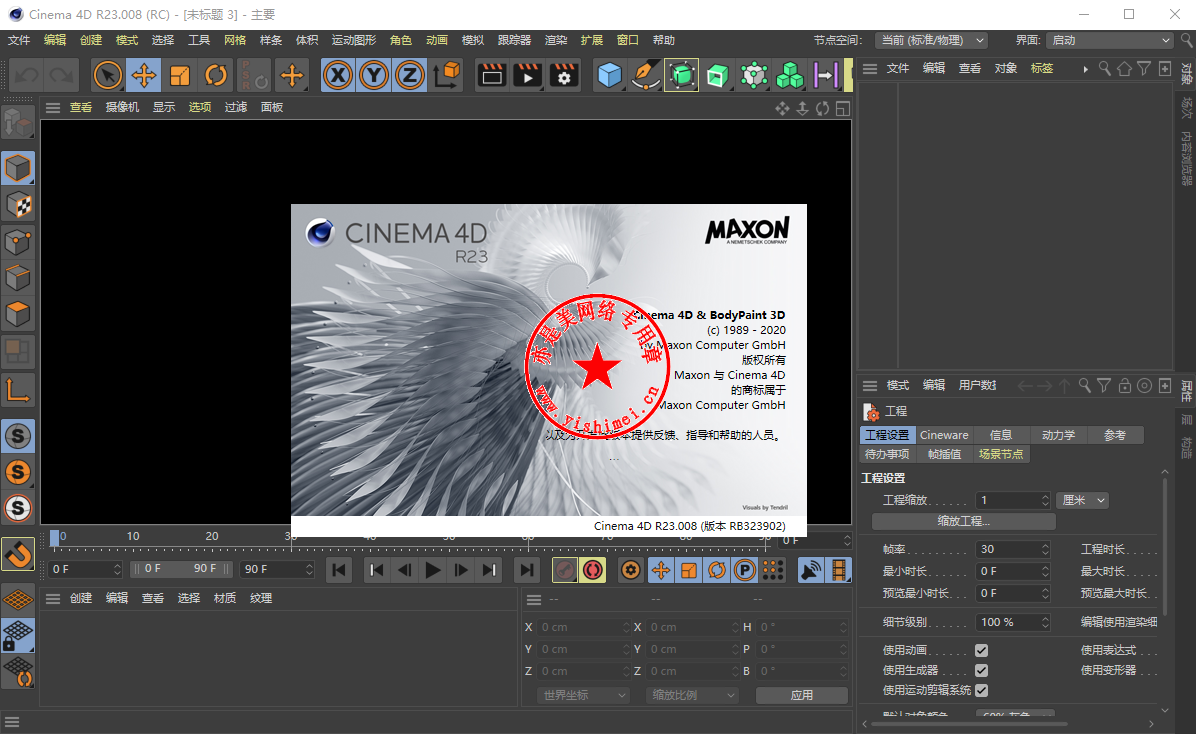Play the animation forward
The image size is (1196, 734).
pos(432,570)
